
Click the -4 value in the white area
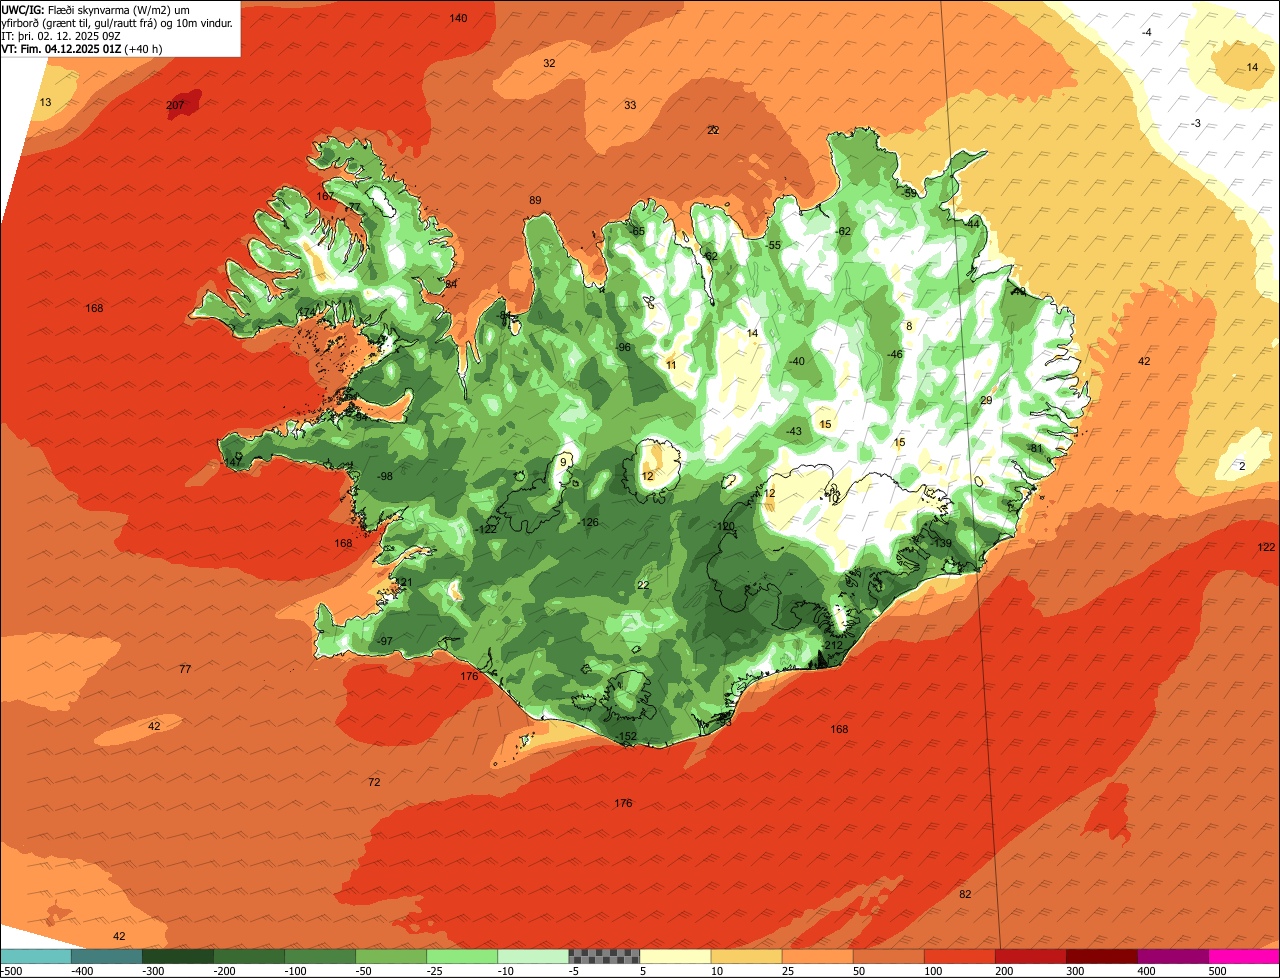point(1147,33)
